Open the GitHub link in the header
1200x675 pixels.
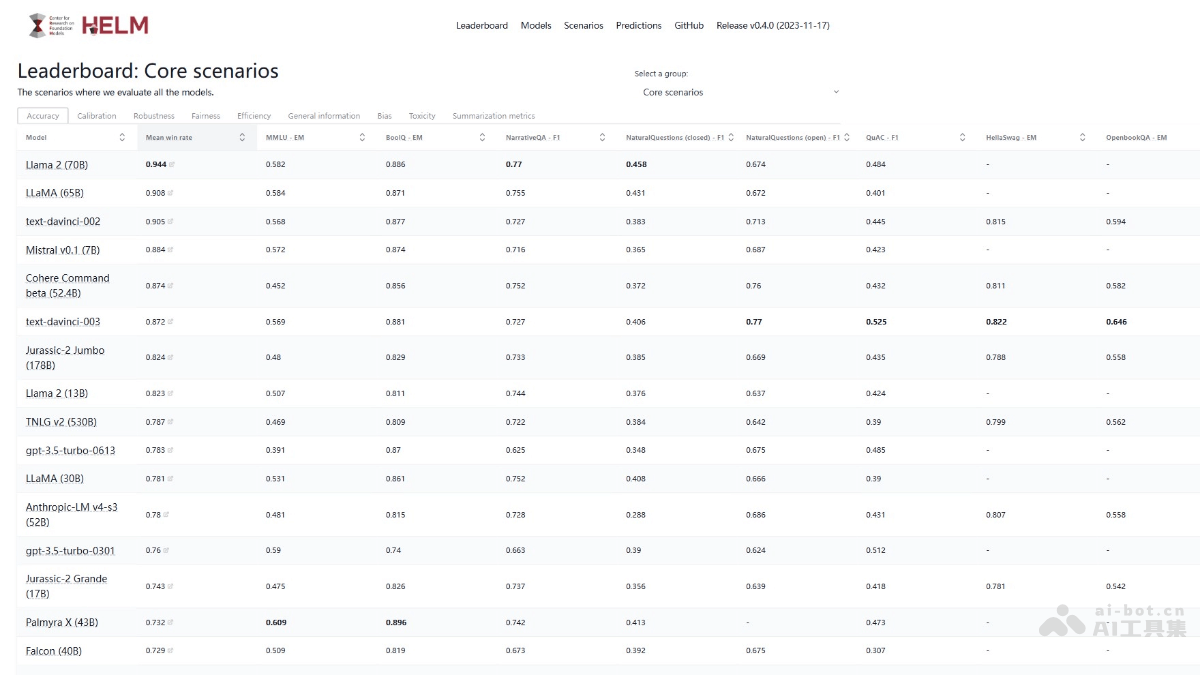click(x=689, y=26)
